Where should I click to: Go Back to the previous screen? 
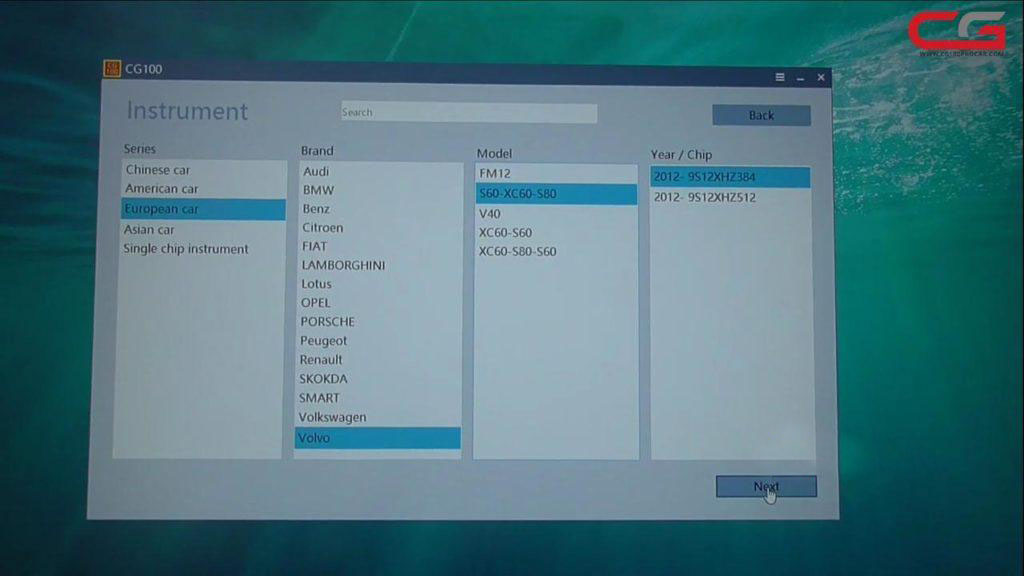tap(761, 116)
